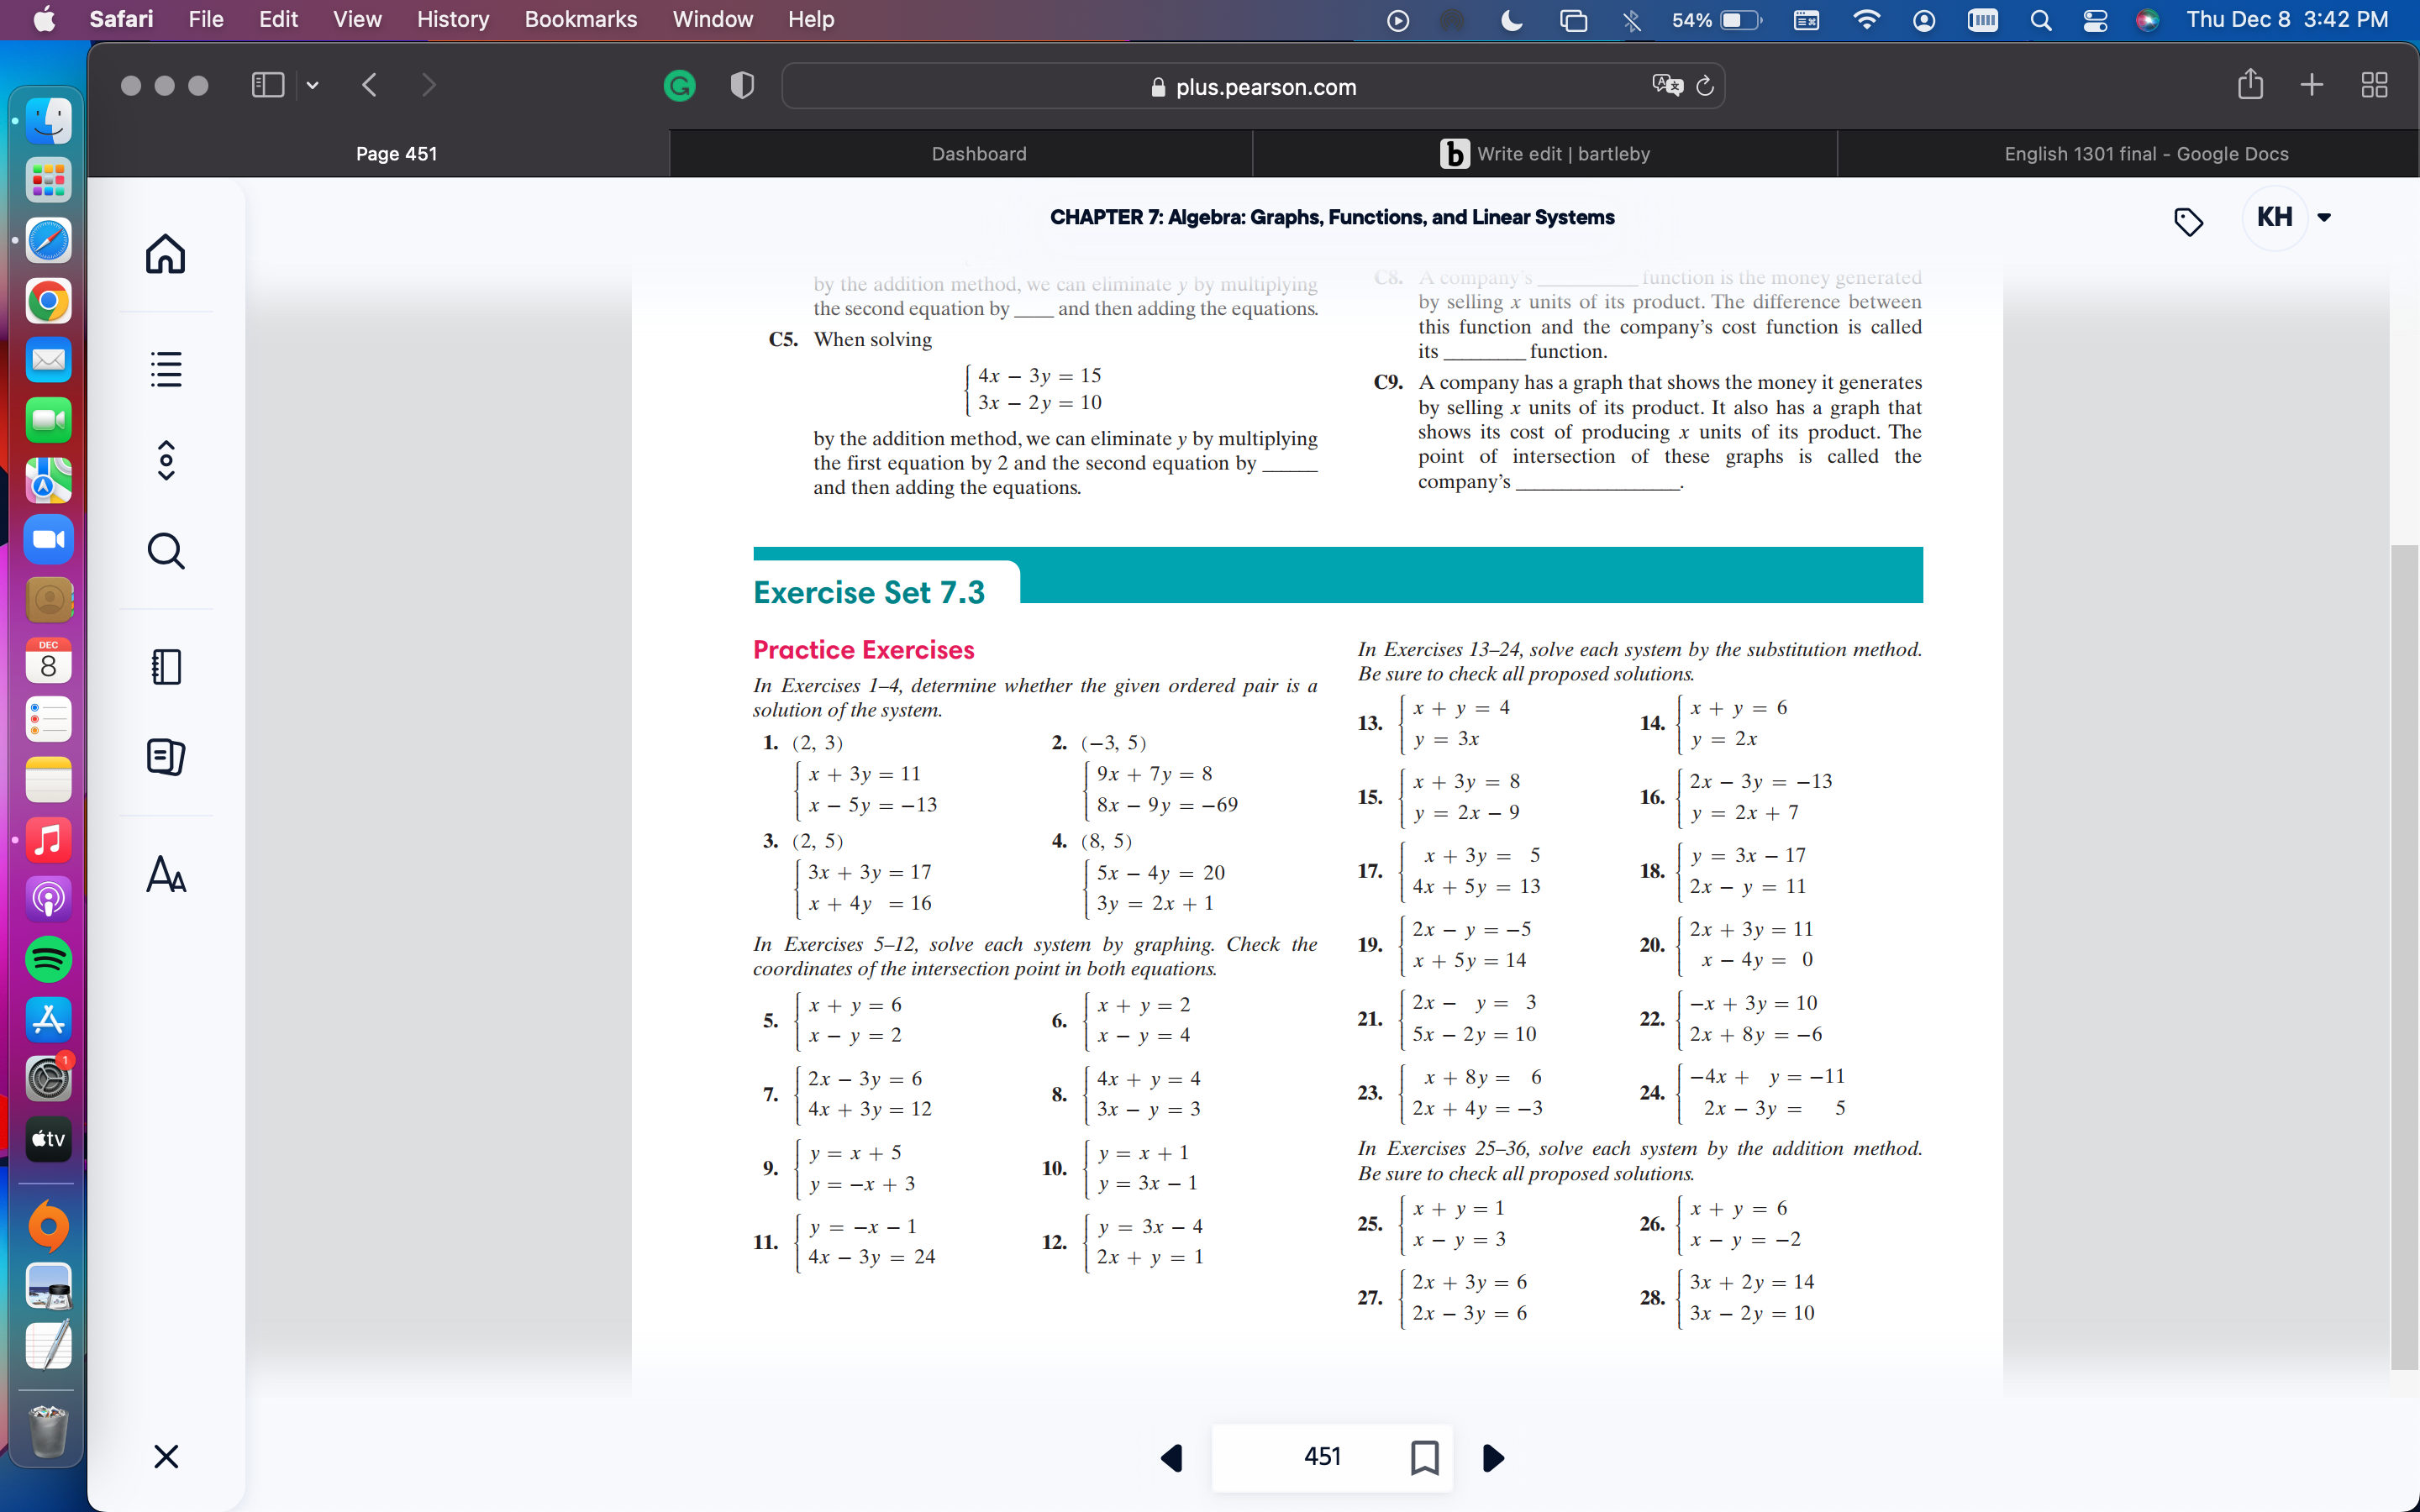
Task: Toggle the bookmark for page 451
Action: (1424, 1457)
